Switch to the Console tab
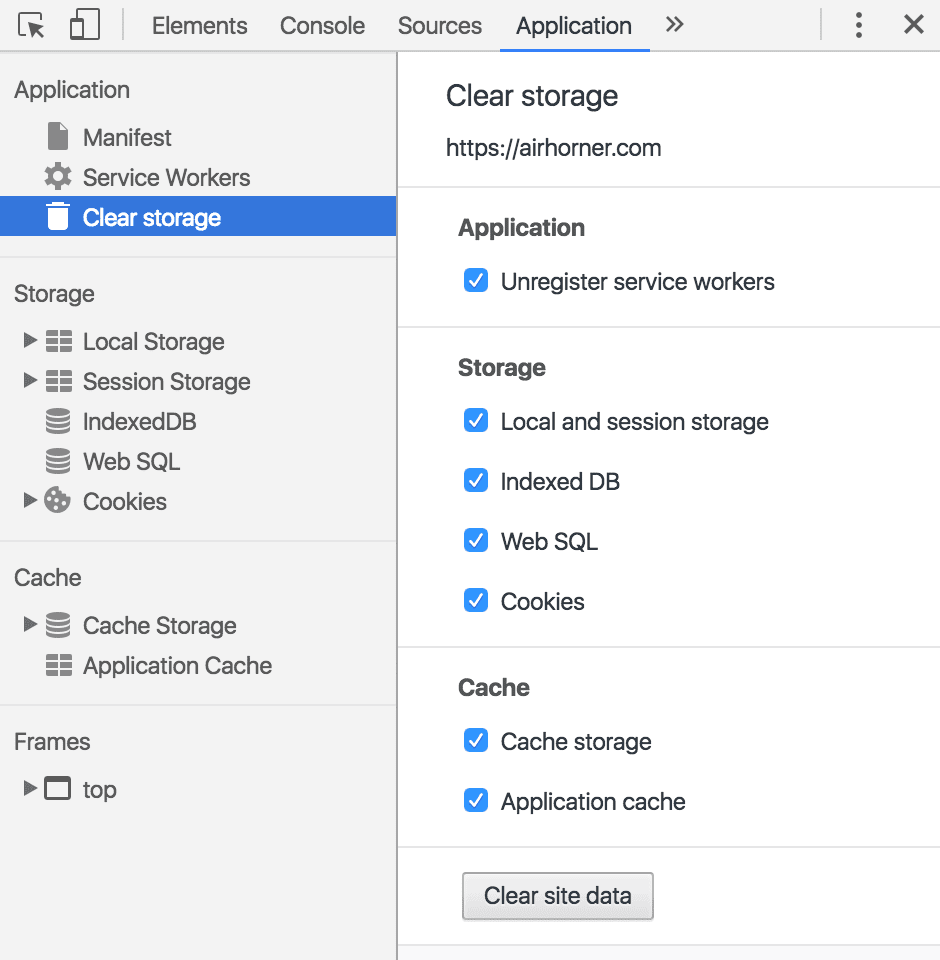Screen dimensions: 940x960 tap(322, 26)
